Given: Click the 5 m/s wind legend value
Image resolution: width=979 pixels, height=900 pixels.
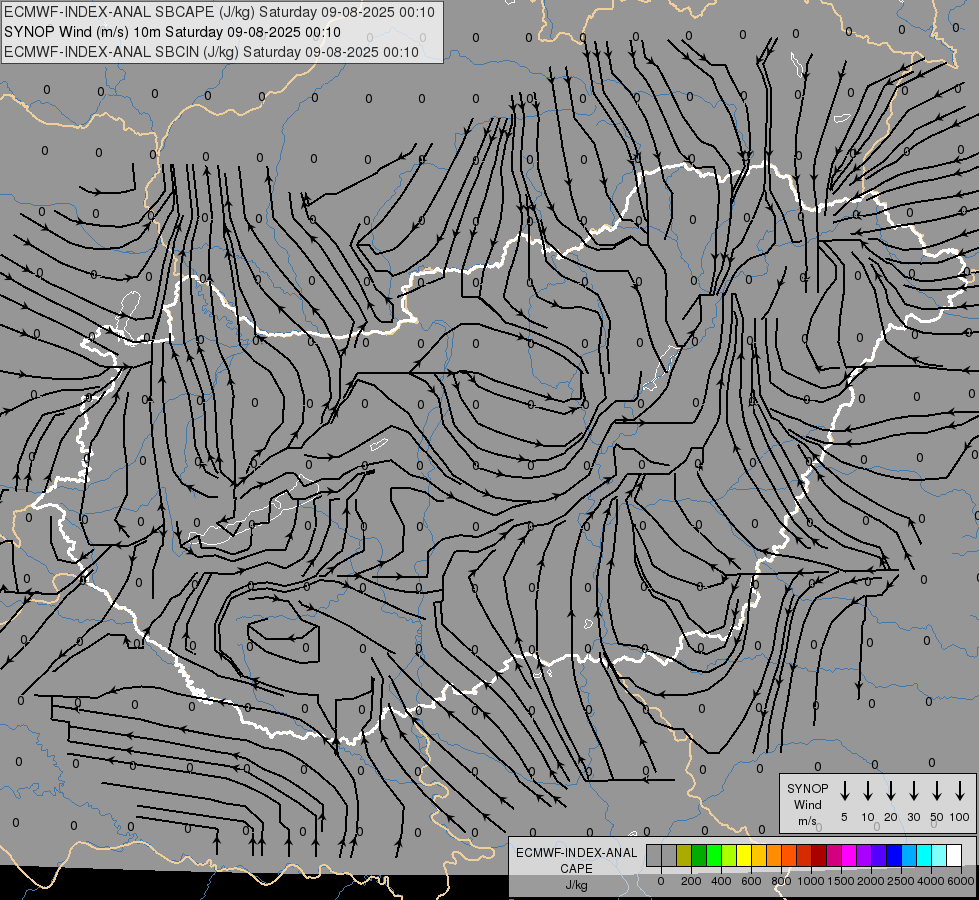Looking at the screenshot, I should 844,817.
